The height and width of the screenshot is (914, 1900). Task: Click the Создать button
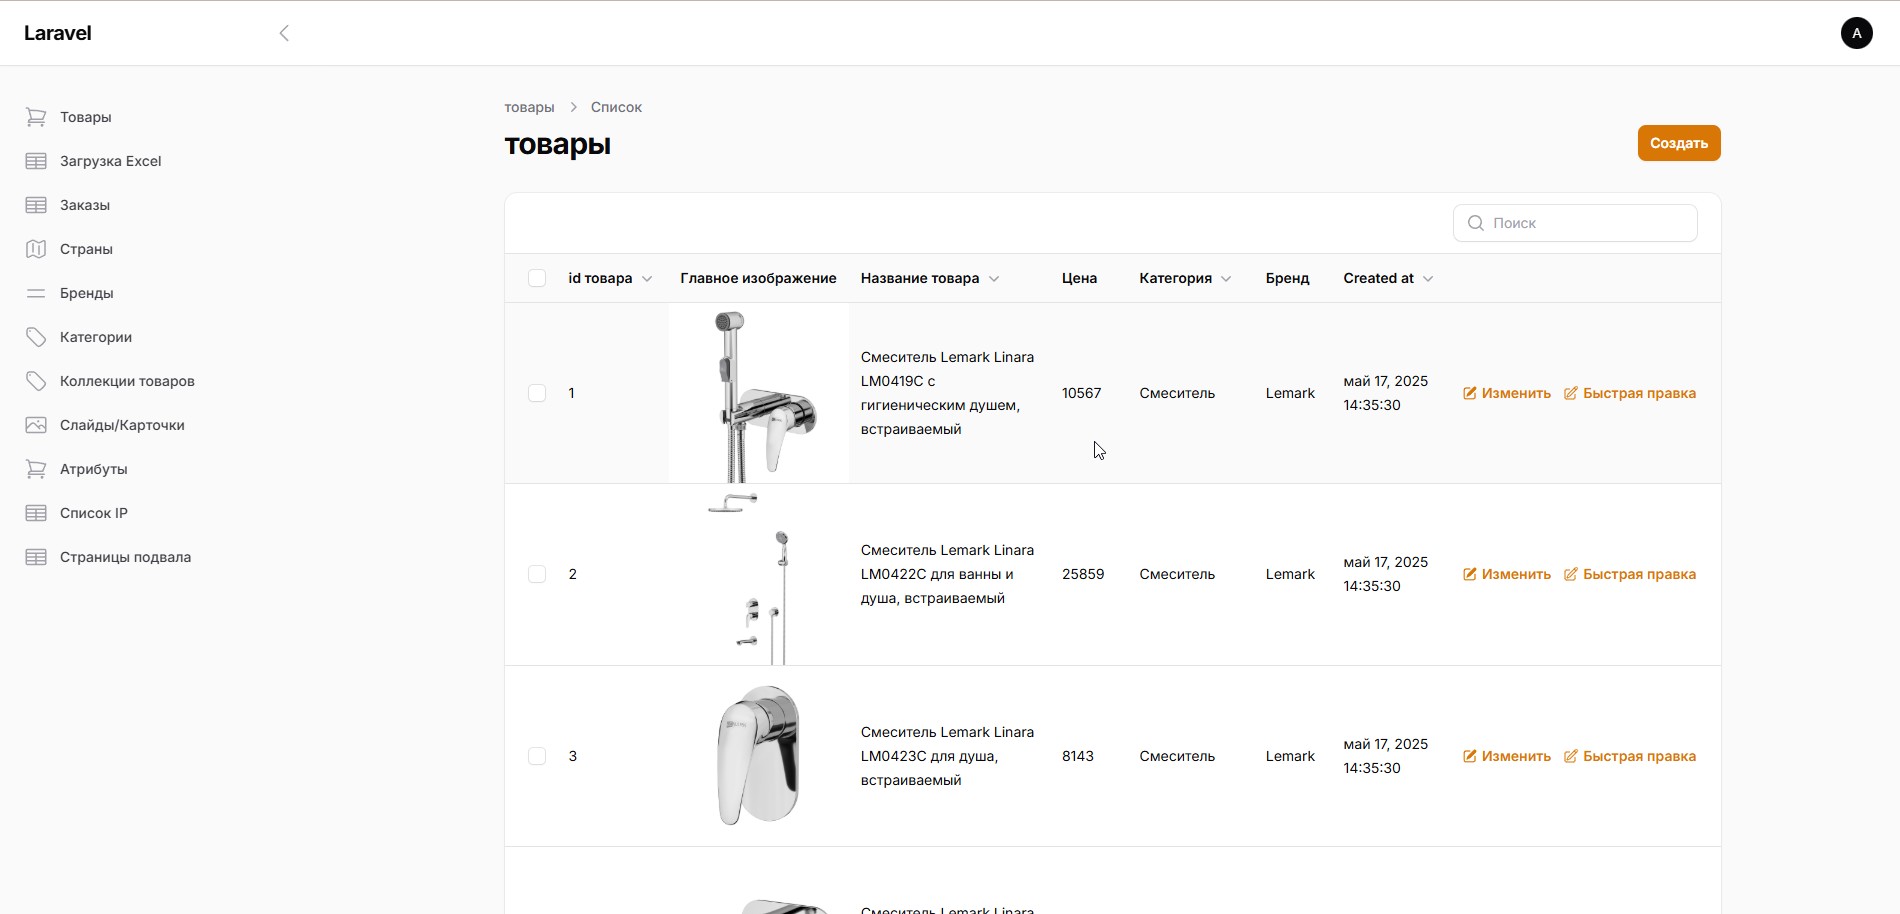(x=1679, y=143)
